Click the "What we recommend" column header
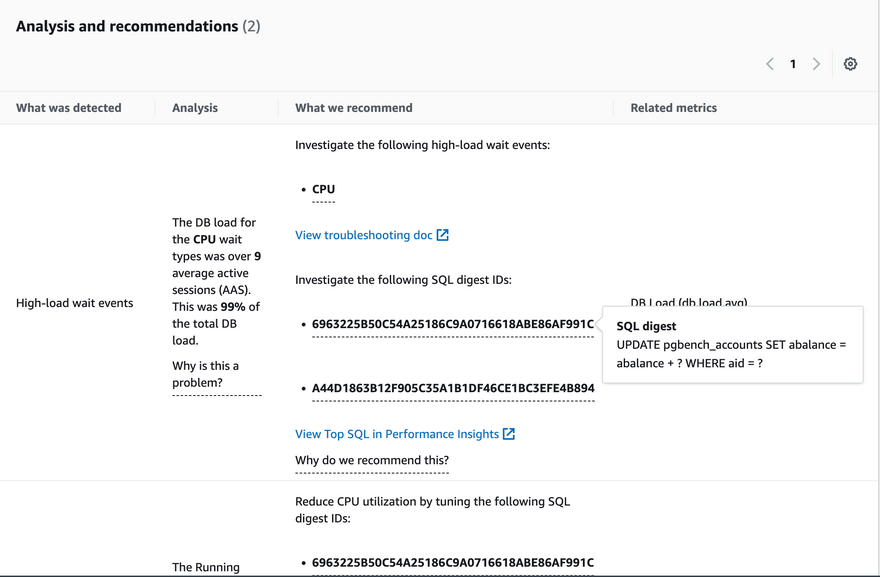Image resolution: width=880 pixels, height=577 pixels. 354,108
